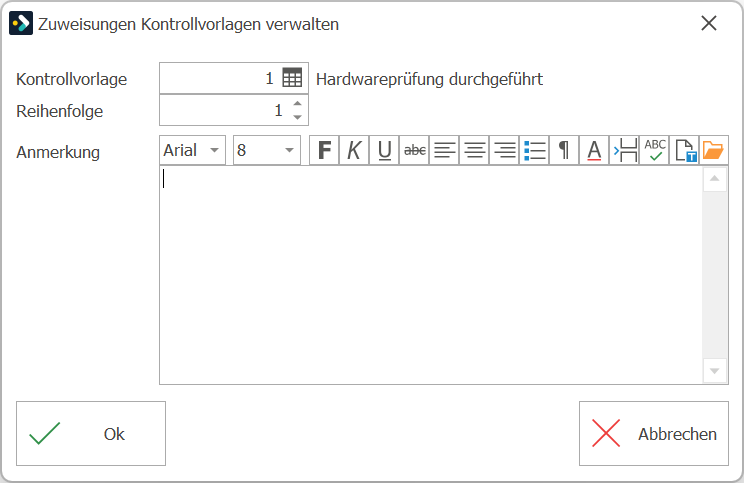
Task: Toggle bold formatting with the F button
Action: pos(325,150)
